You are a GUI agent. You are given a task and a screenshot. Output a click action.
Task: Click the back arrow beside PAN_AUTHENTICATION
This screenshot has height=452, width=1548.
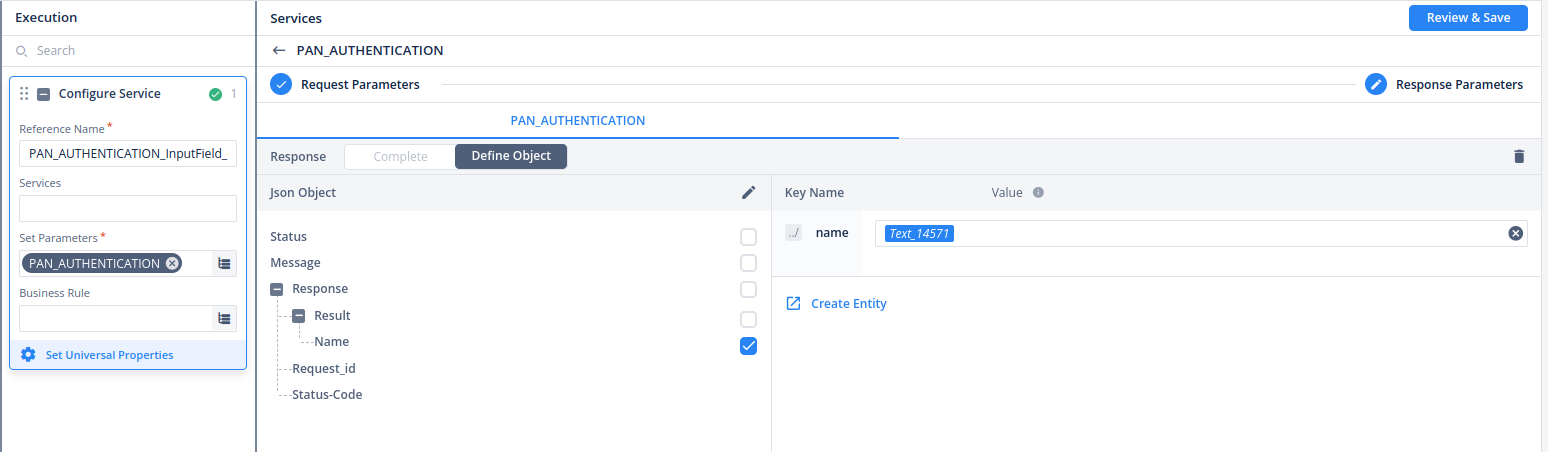pos(279,50)
